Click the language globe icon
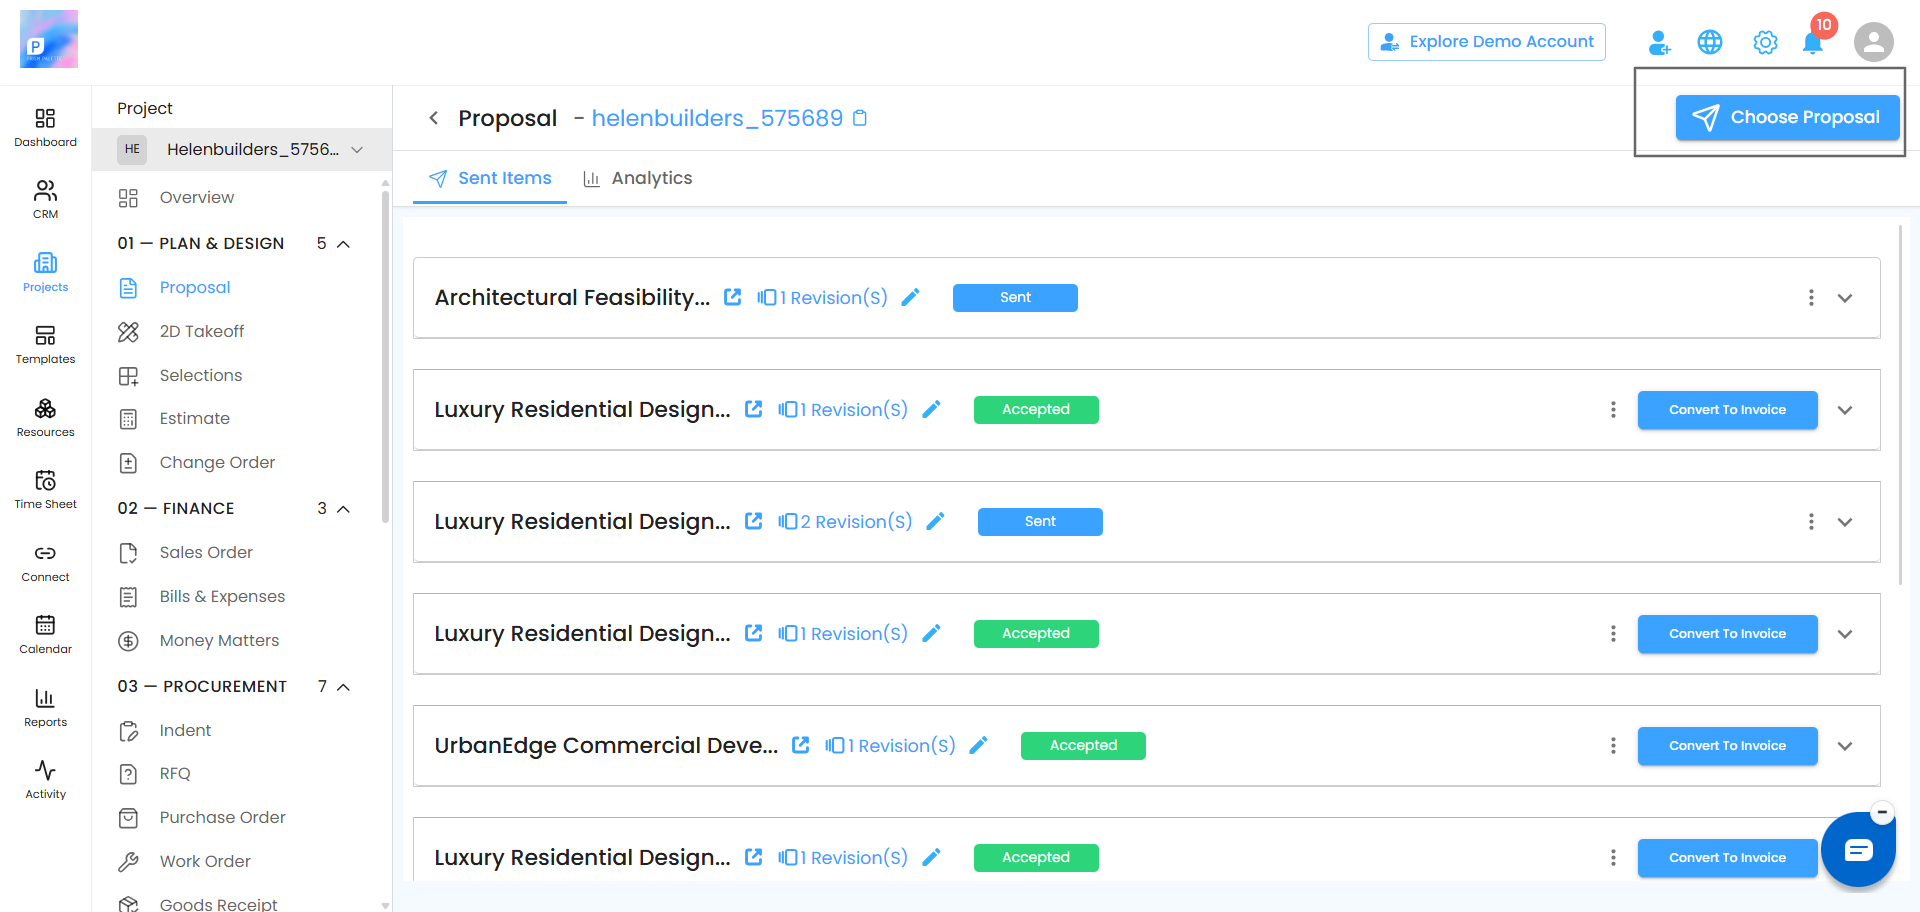1920x912 pixels. 1710,42
